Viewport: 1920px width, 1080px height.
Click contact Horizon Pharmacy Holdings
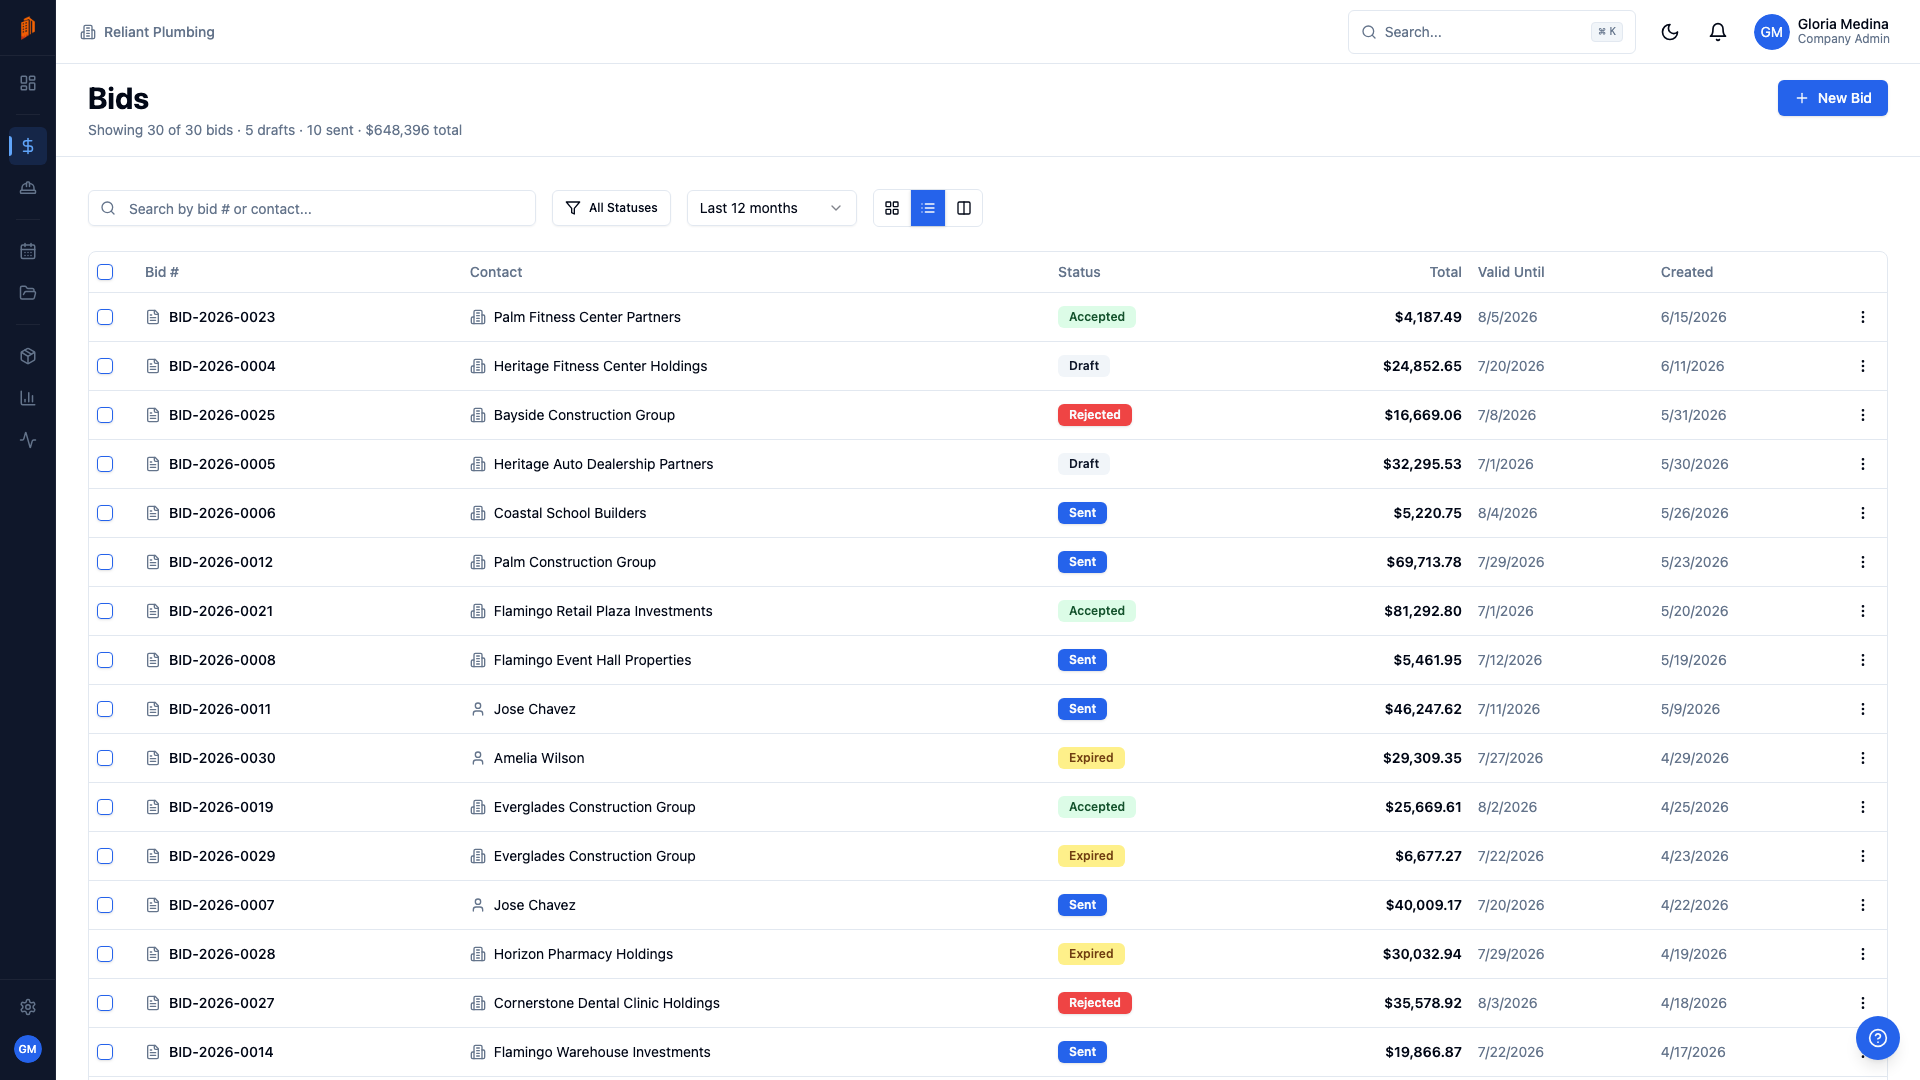pos(583,954)
